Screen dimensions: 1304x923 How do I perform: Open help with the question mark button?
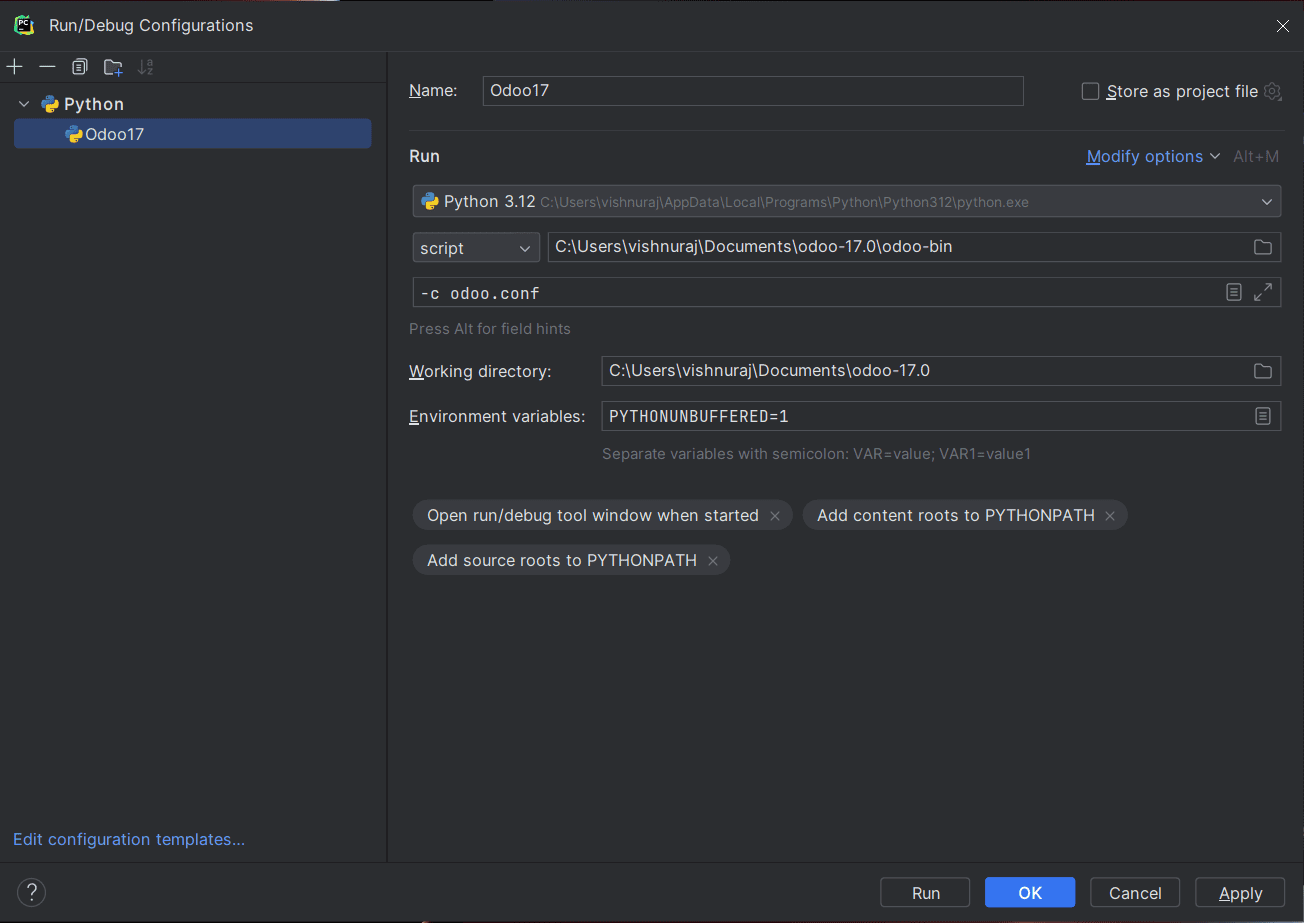32,892
